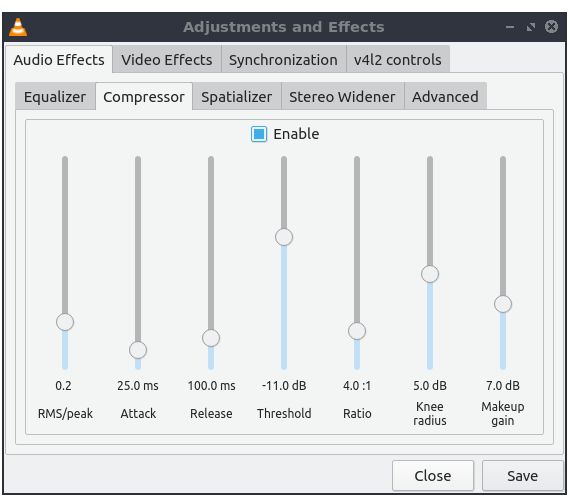The width and height of the screenshot is (572, 499).
Task: Minimize the Adjustments and Effects window
Action: (510, 27)
